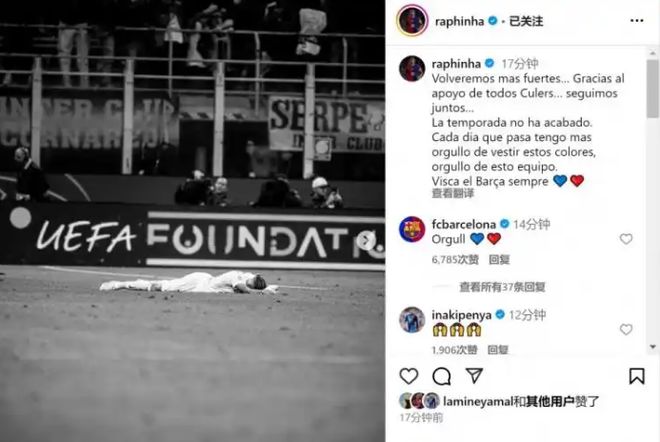The width and height of the screenshot is (660, 442).
Task: Open the comment bubble icon
Action: point(441,376)
